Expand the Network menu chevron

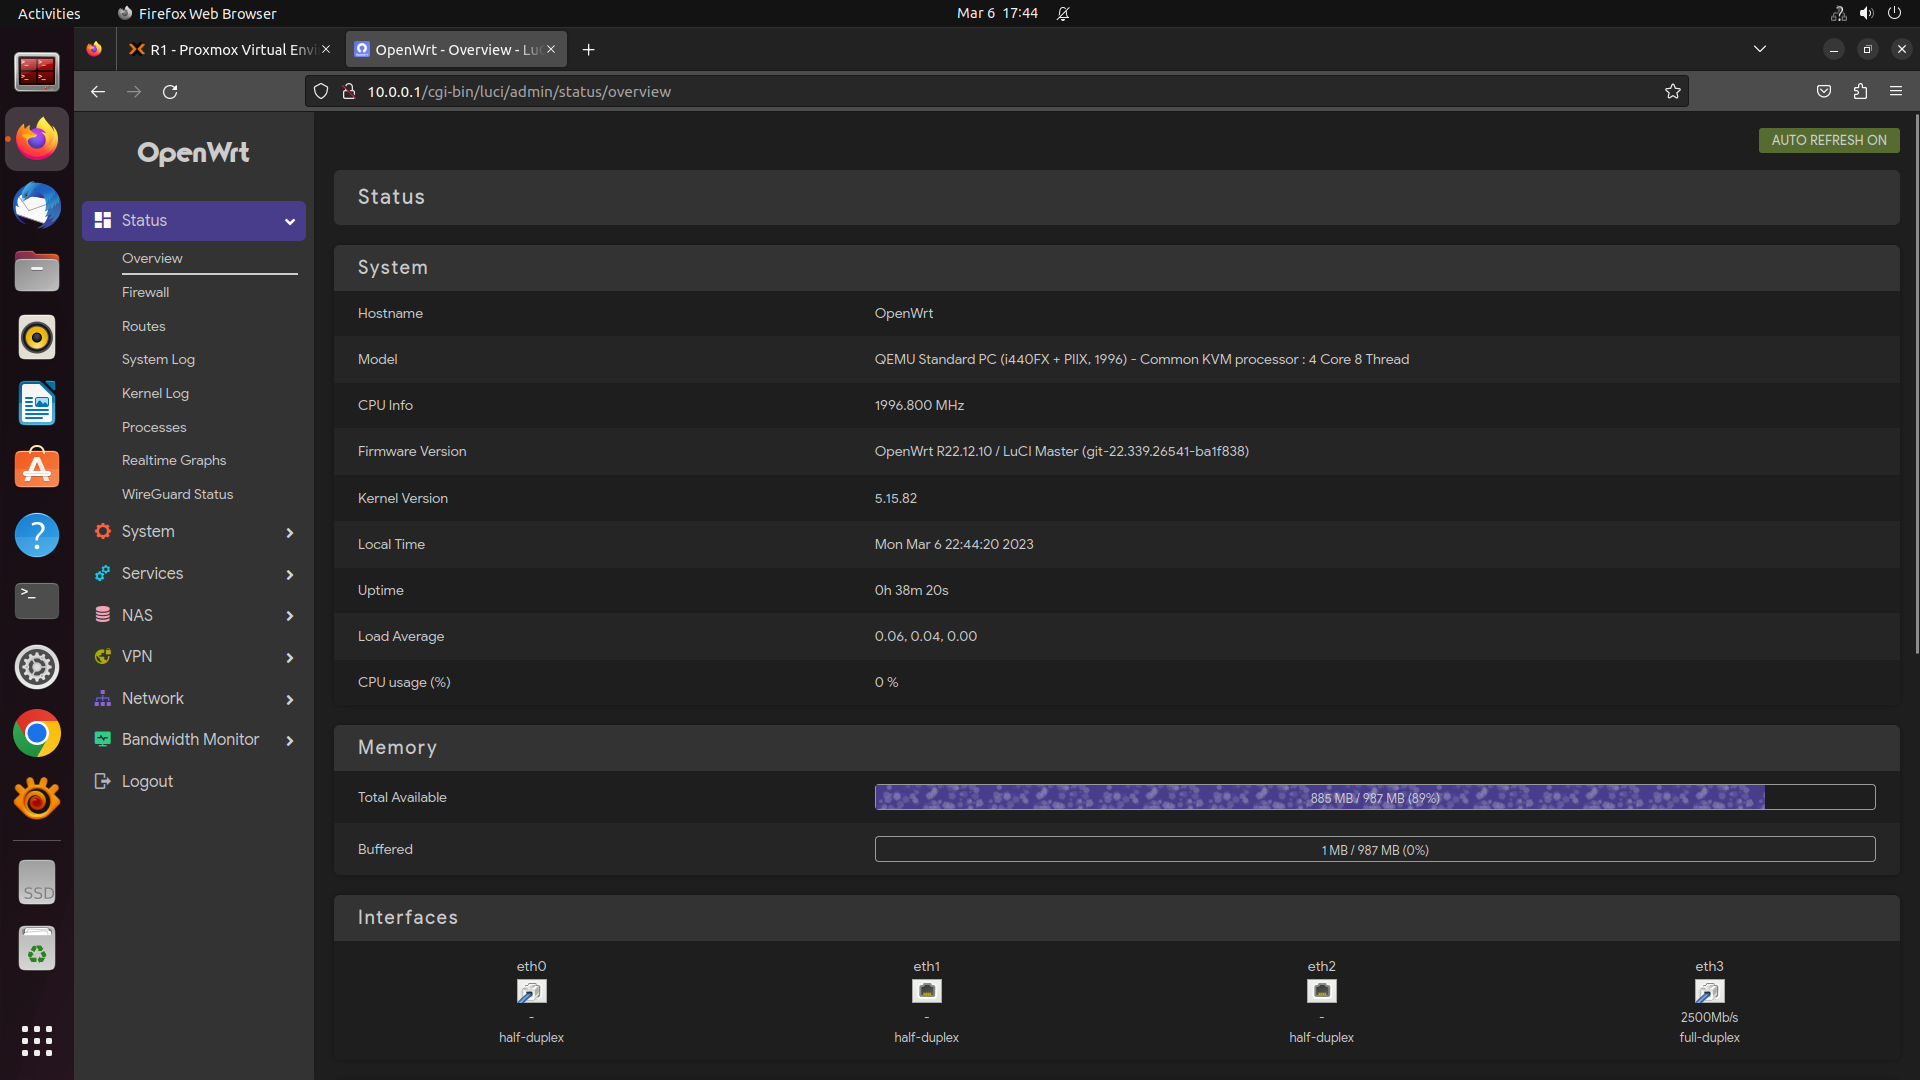pos(290,699)
